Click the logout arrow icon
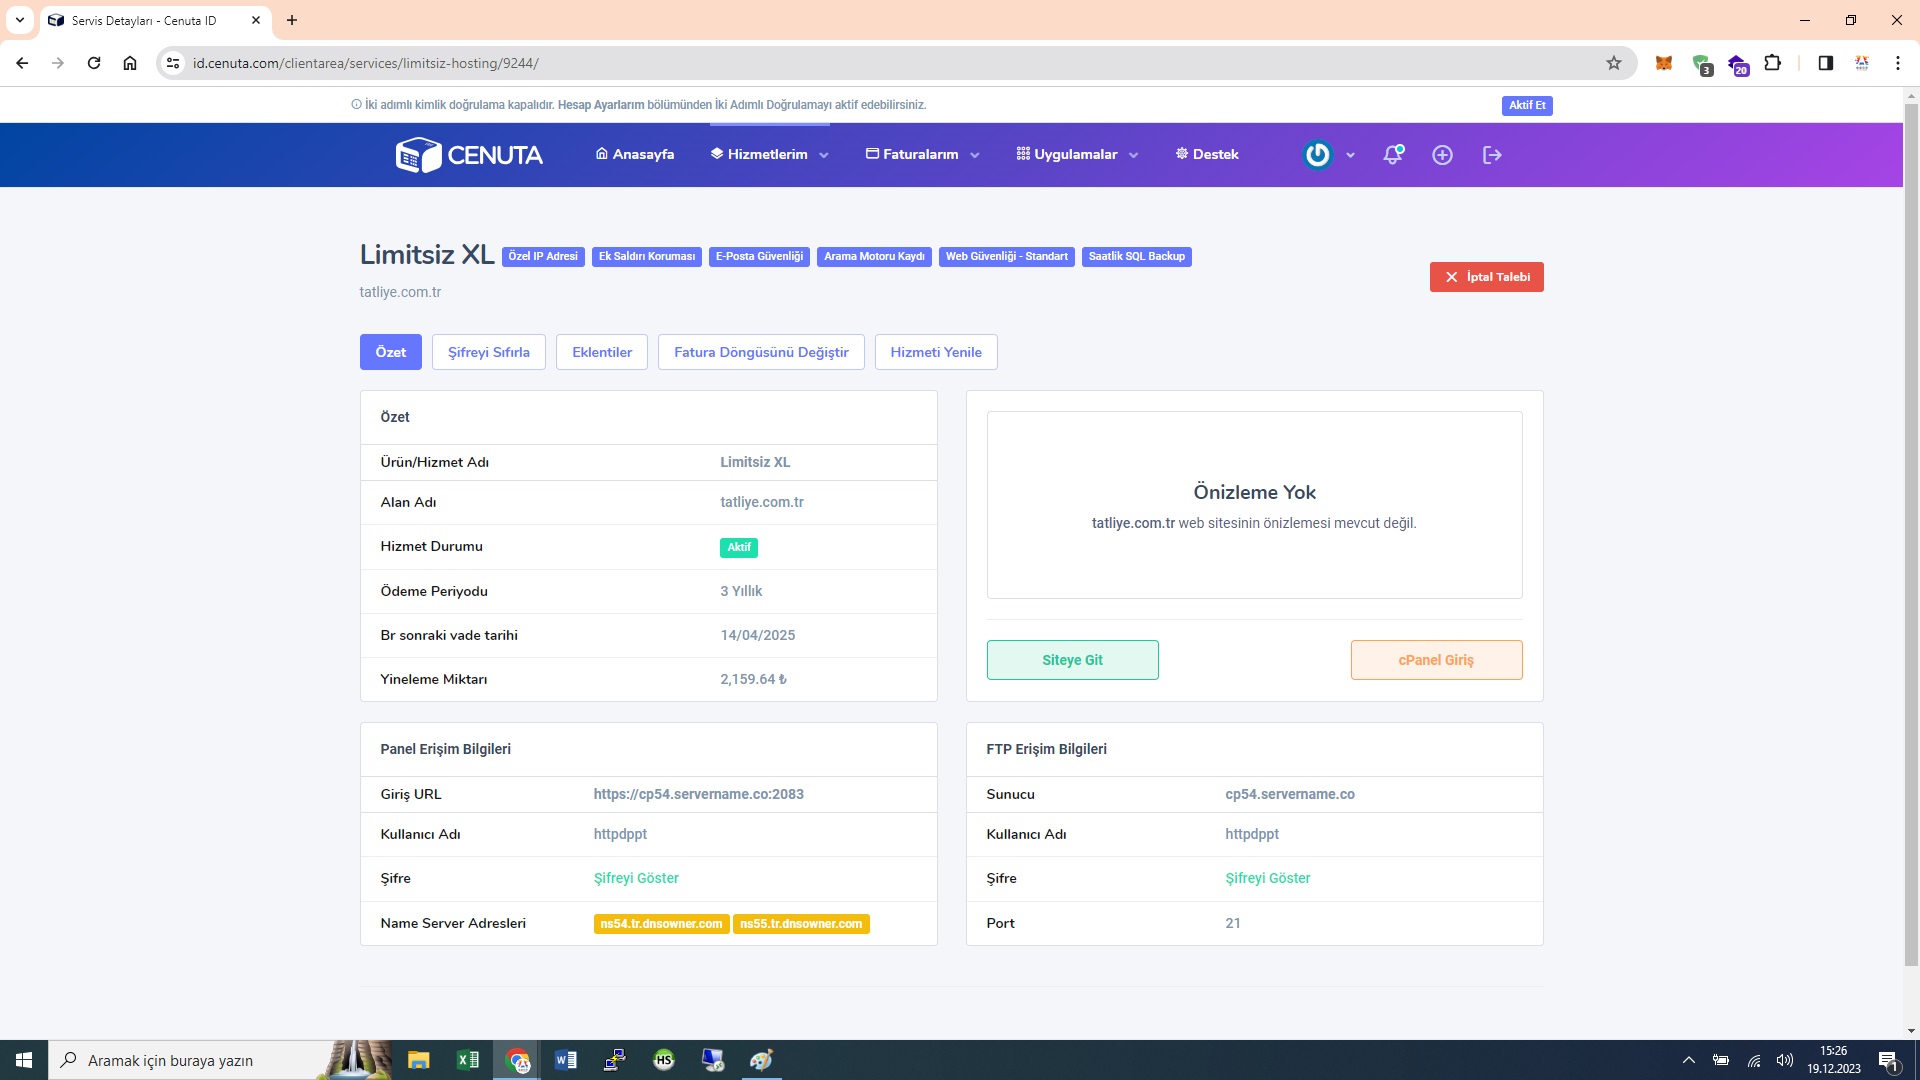 tap(1492, 155)
